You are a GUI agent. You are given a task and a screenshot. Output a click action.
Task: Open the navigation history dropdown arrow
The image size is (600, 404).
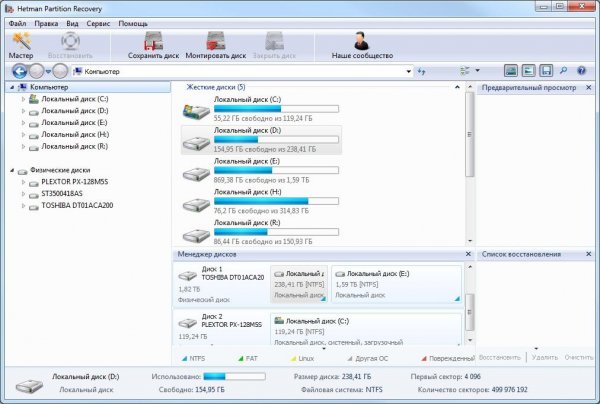click(48, 72)
